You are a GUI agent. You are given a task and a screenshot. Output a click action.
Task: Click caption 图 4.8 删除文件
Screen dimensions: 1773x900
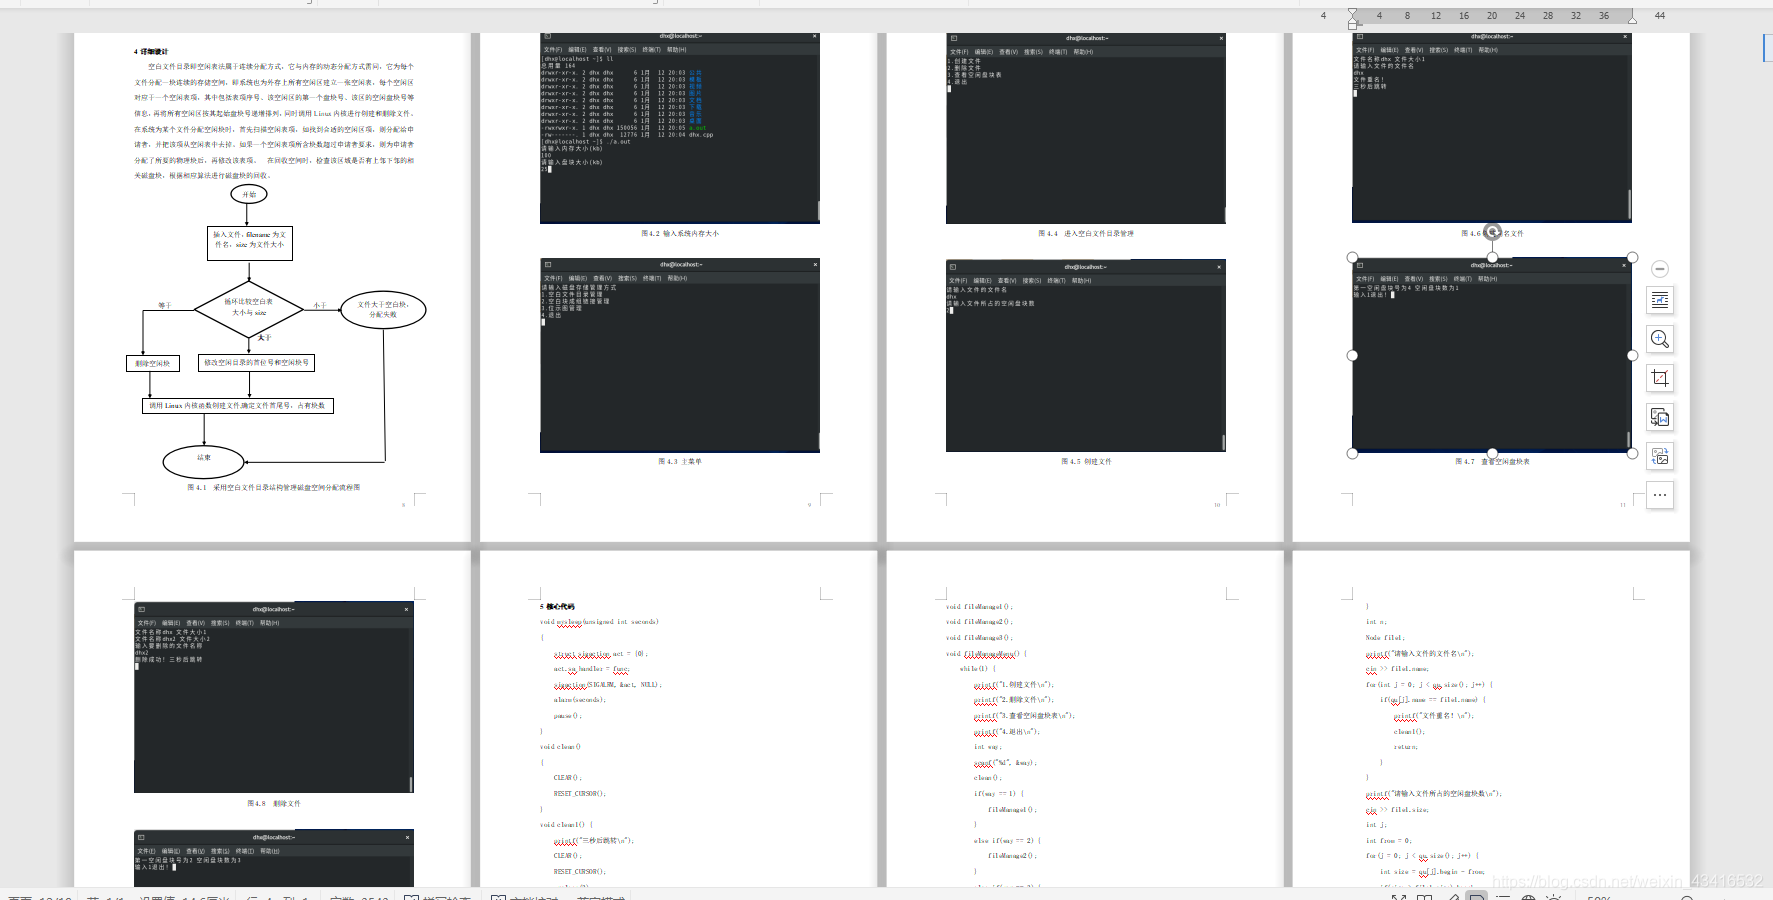pos(274,803)
